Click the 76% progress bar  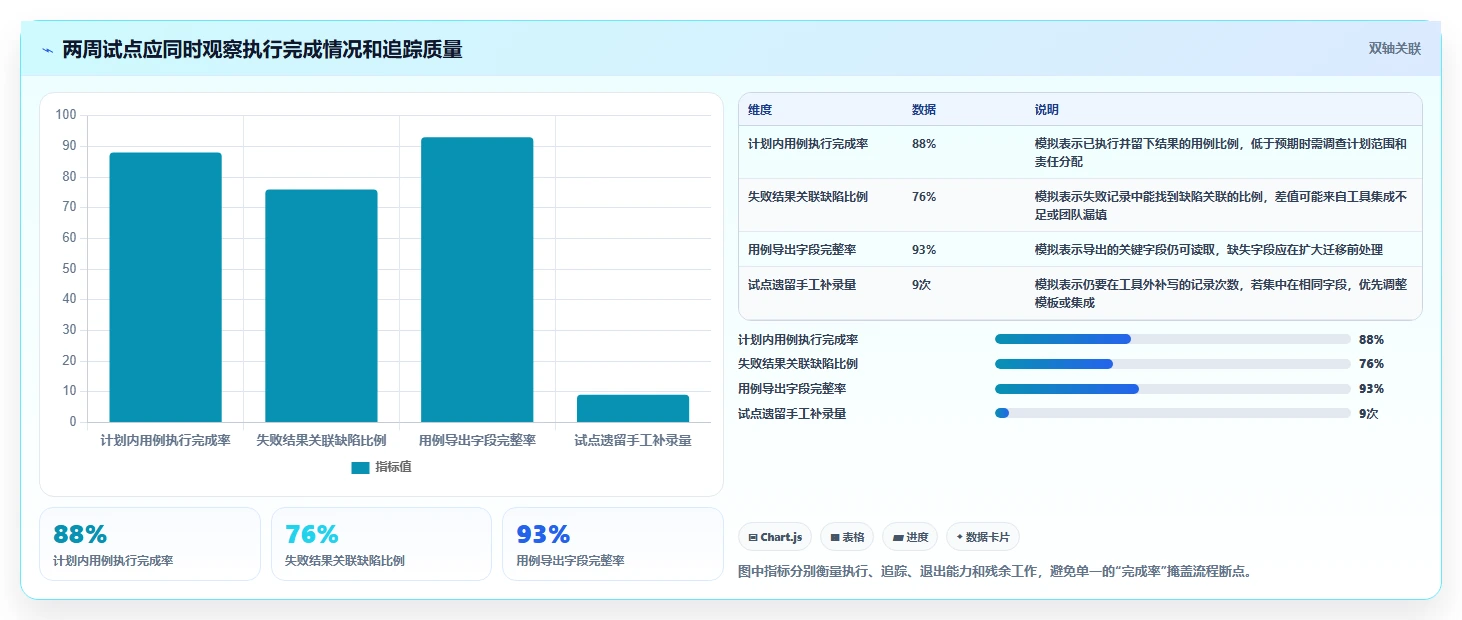coord(1173,364)
